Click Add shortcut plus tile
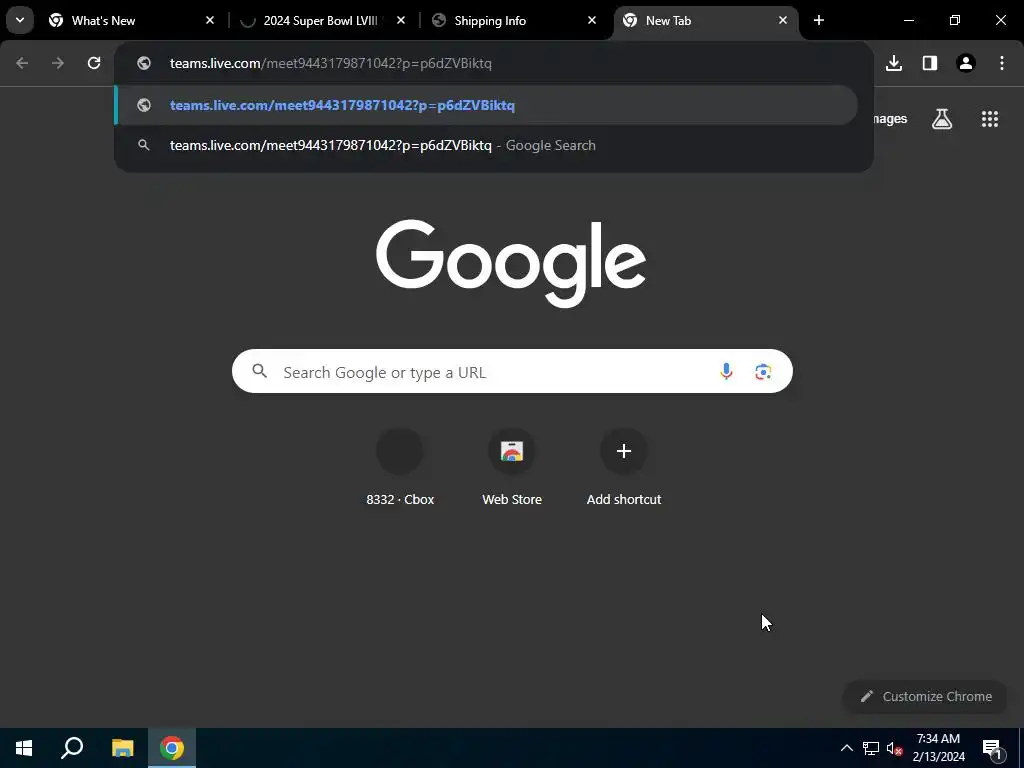Image resolution: width=1024 pixels, height=768 pixels. pos(624,468)
